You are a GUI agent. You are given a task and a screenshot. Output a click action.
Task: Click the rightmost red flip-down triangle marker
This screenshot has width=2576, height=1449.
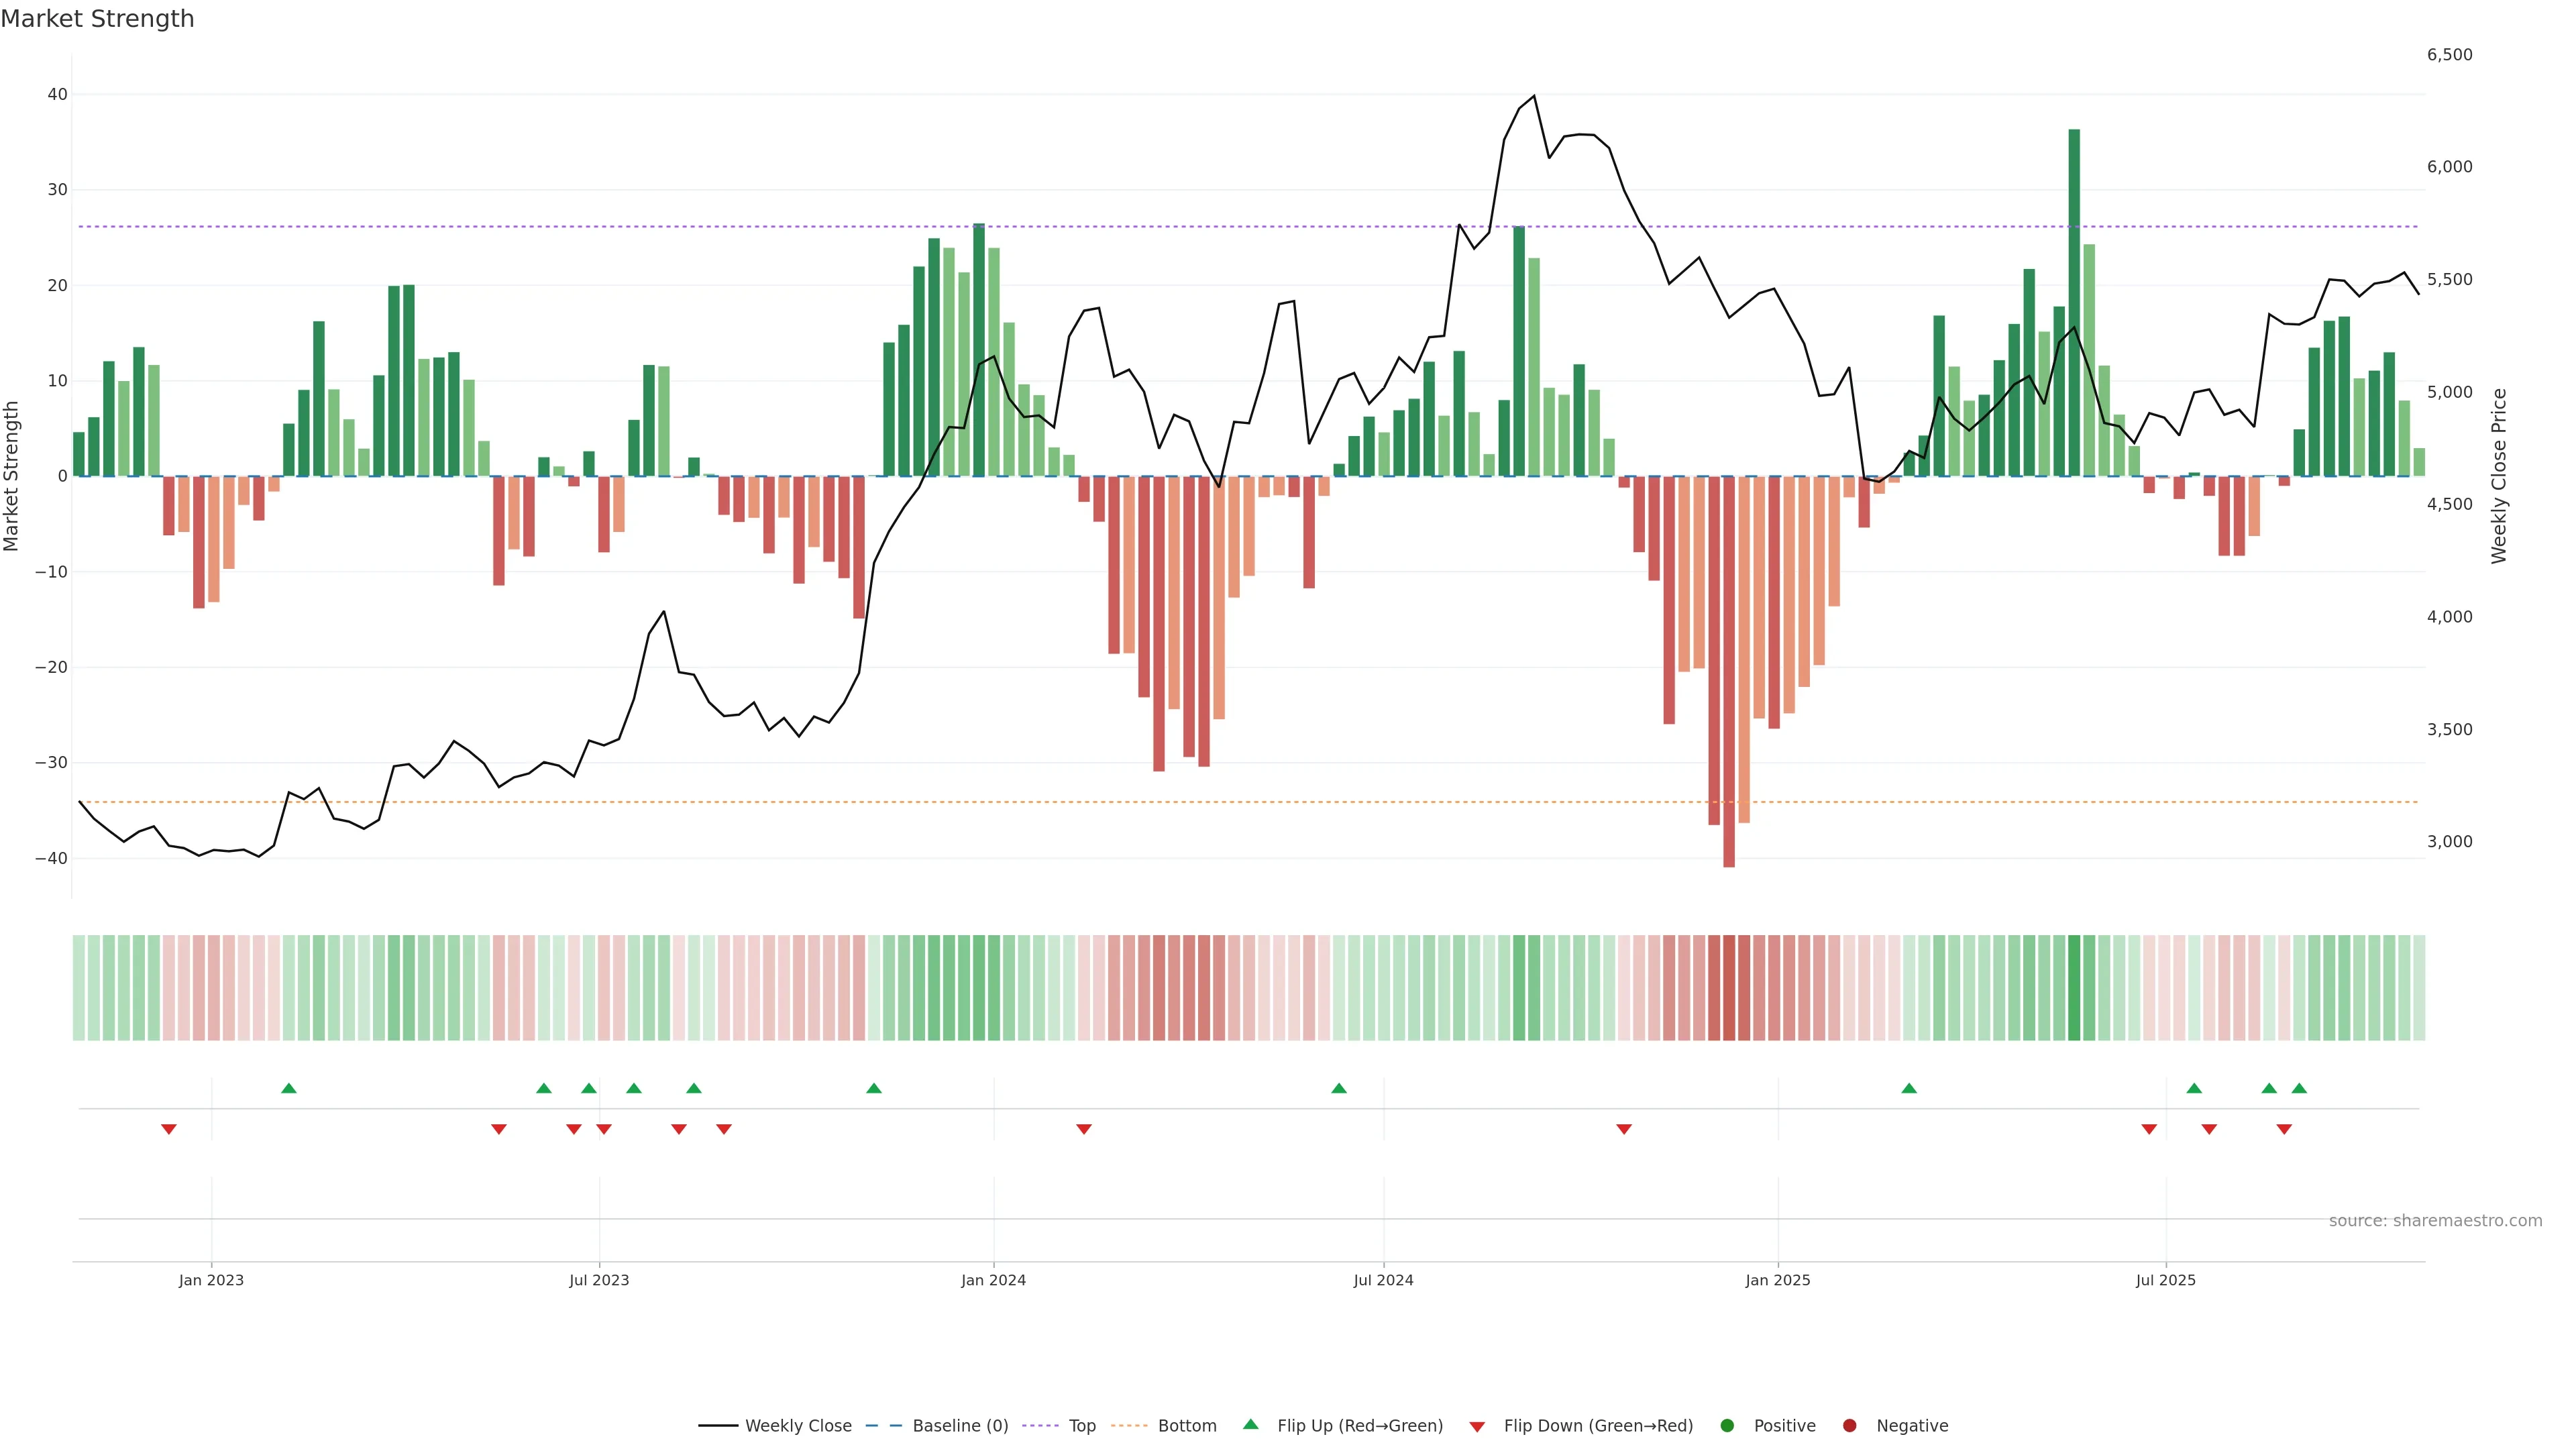click(x=2284, y=1129)
